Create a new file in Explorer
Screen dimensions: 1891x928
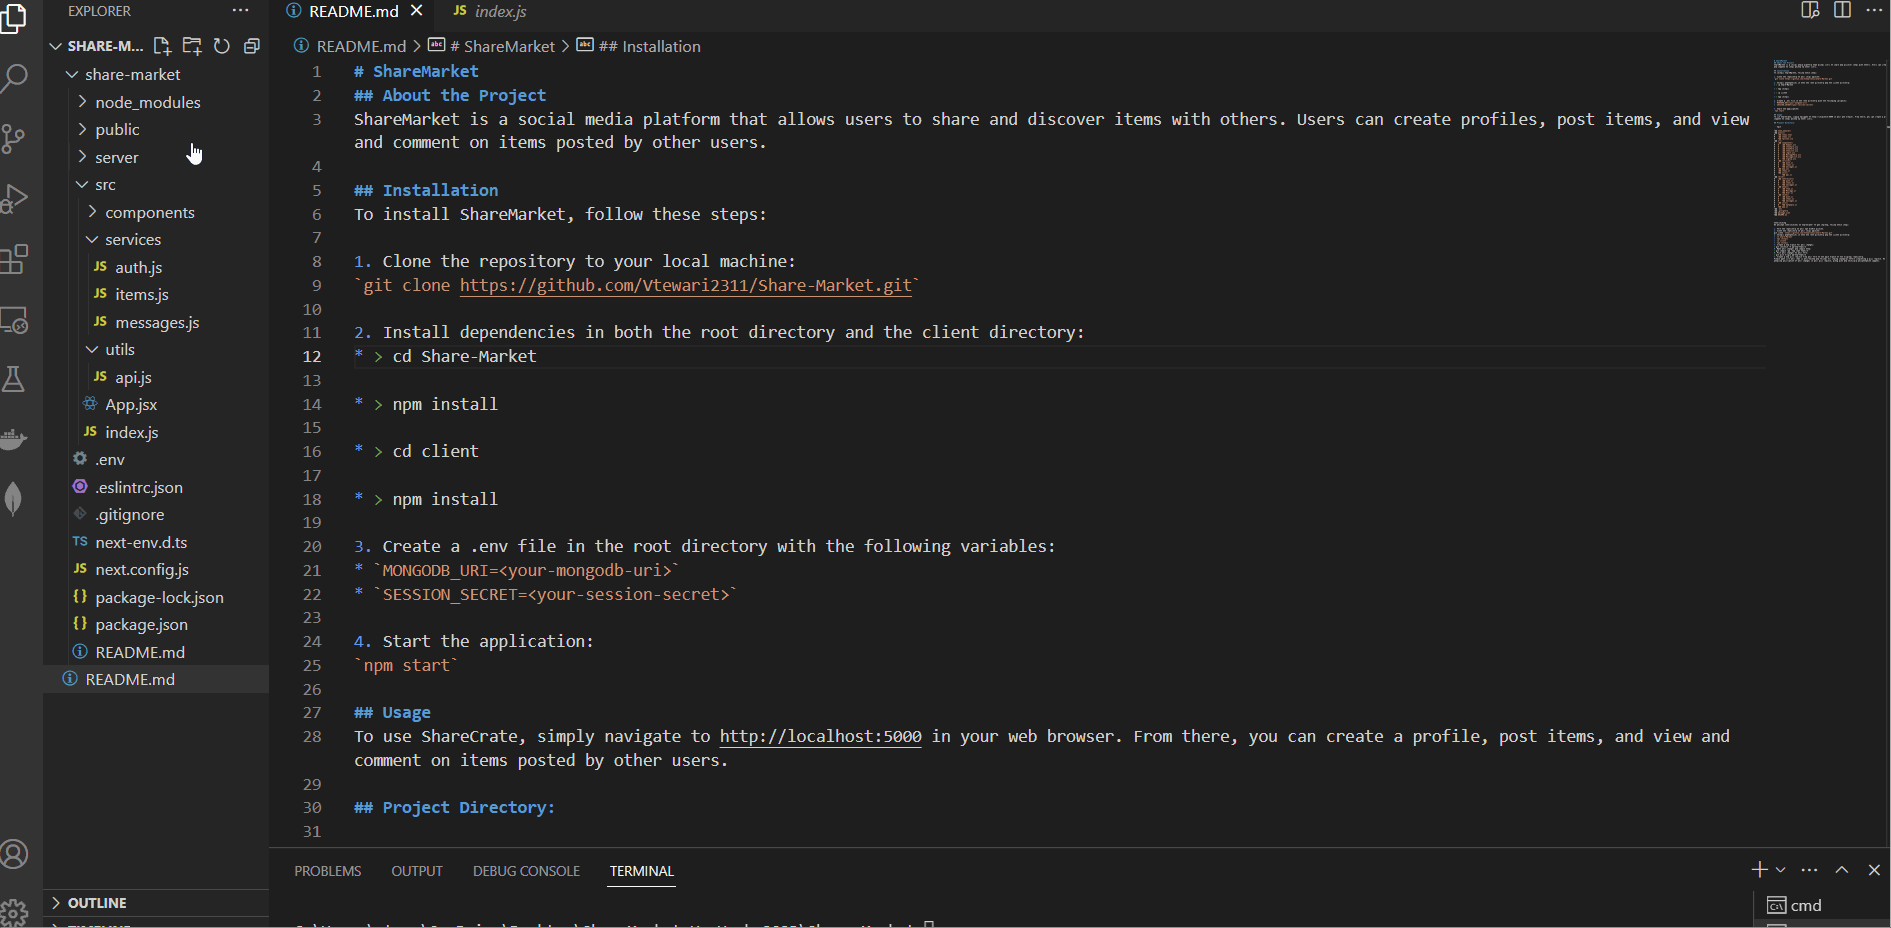pos(162,46)
